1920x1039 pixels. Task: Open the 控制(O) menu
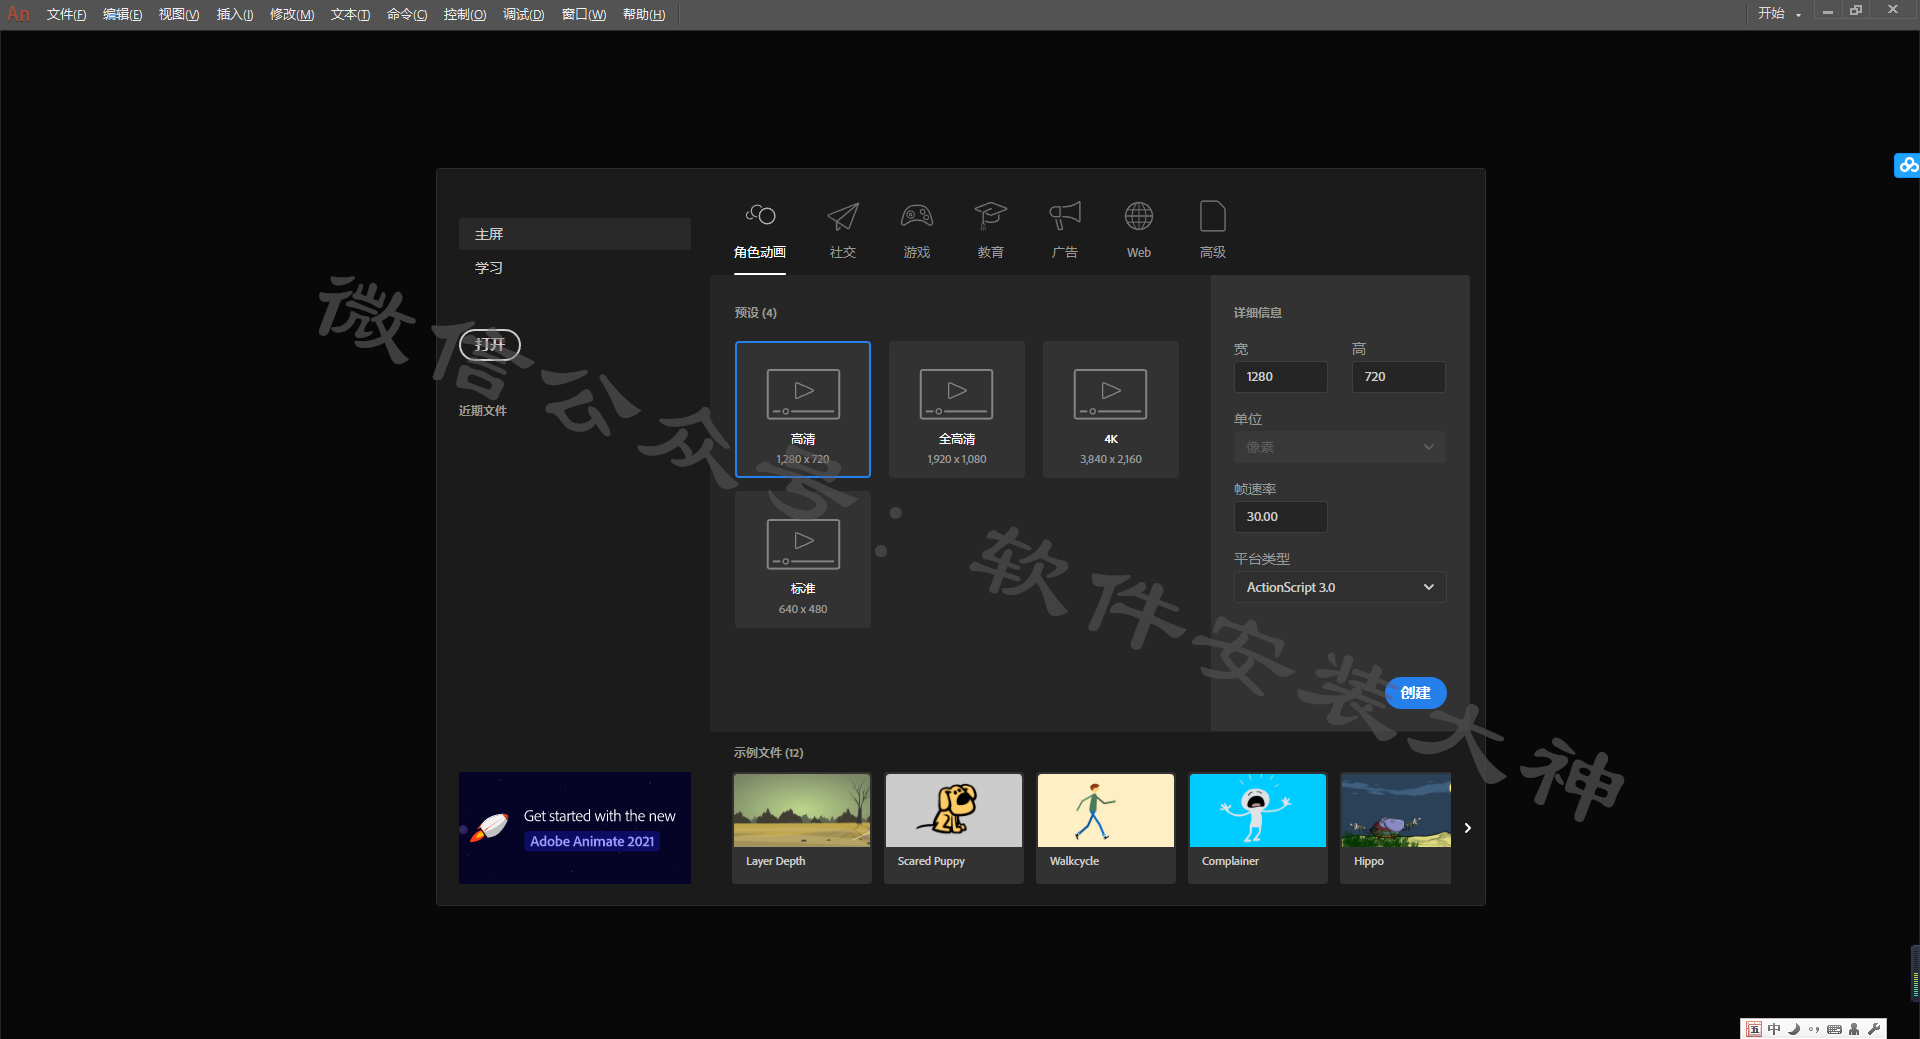tap(465, 14)
